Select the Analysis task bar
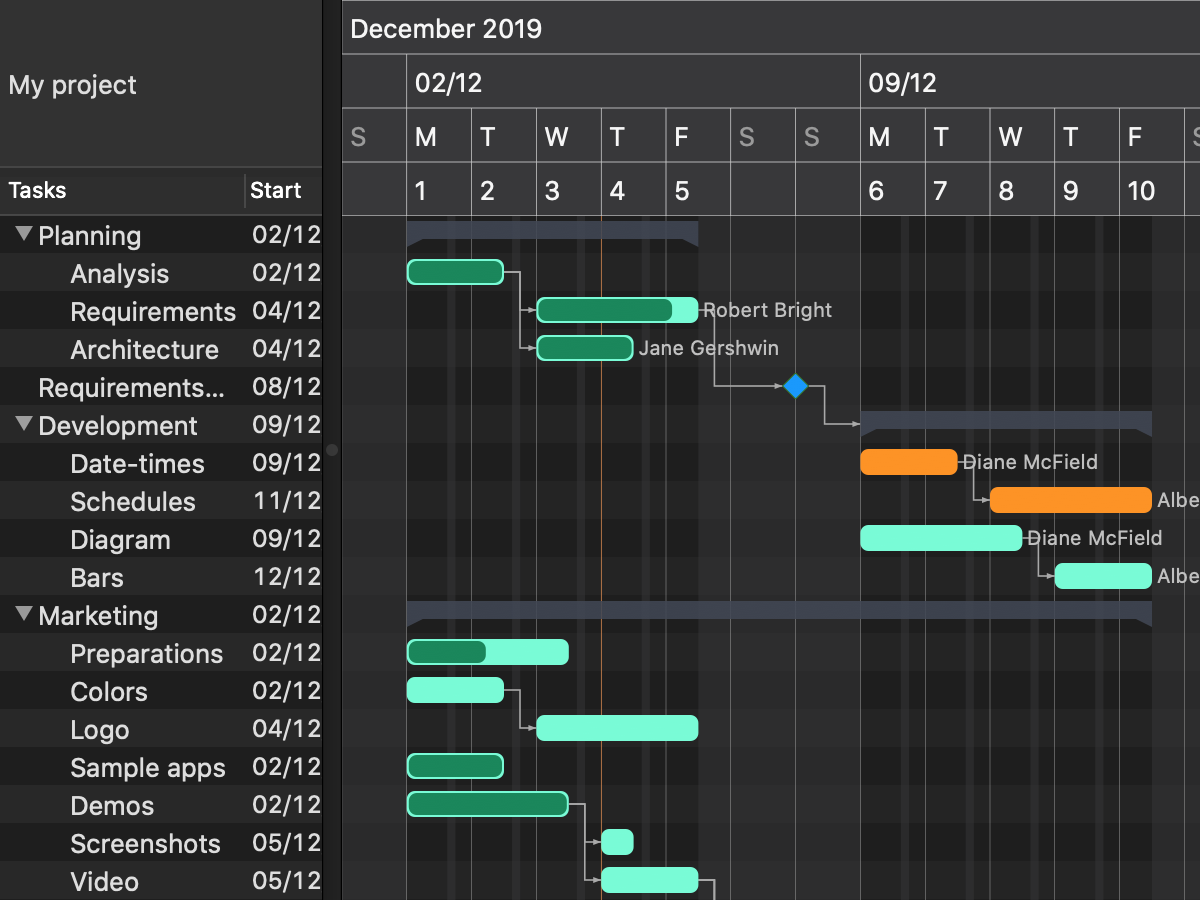This screenshot has height=900, width=1200. (x=455, y=272)
